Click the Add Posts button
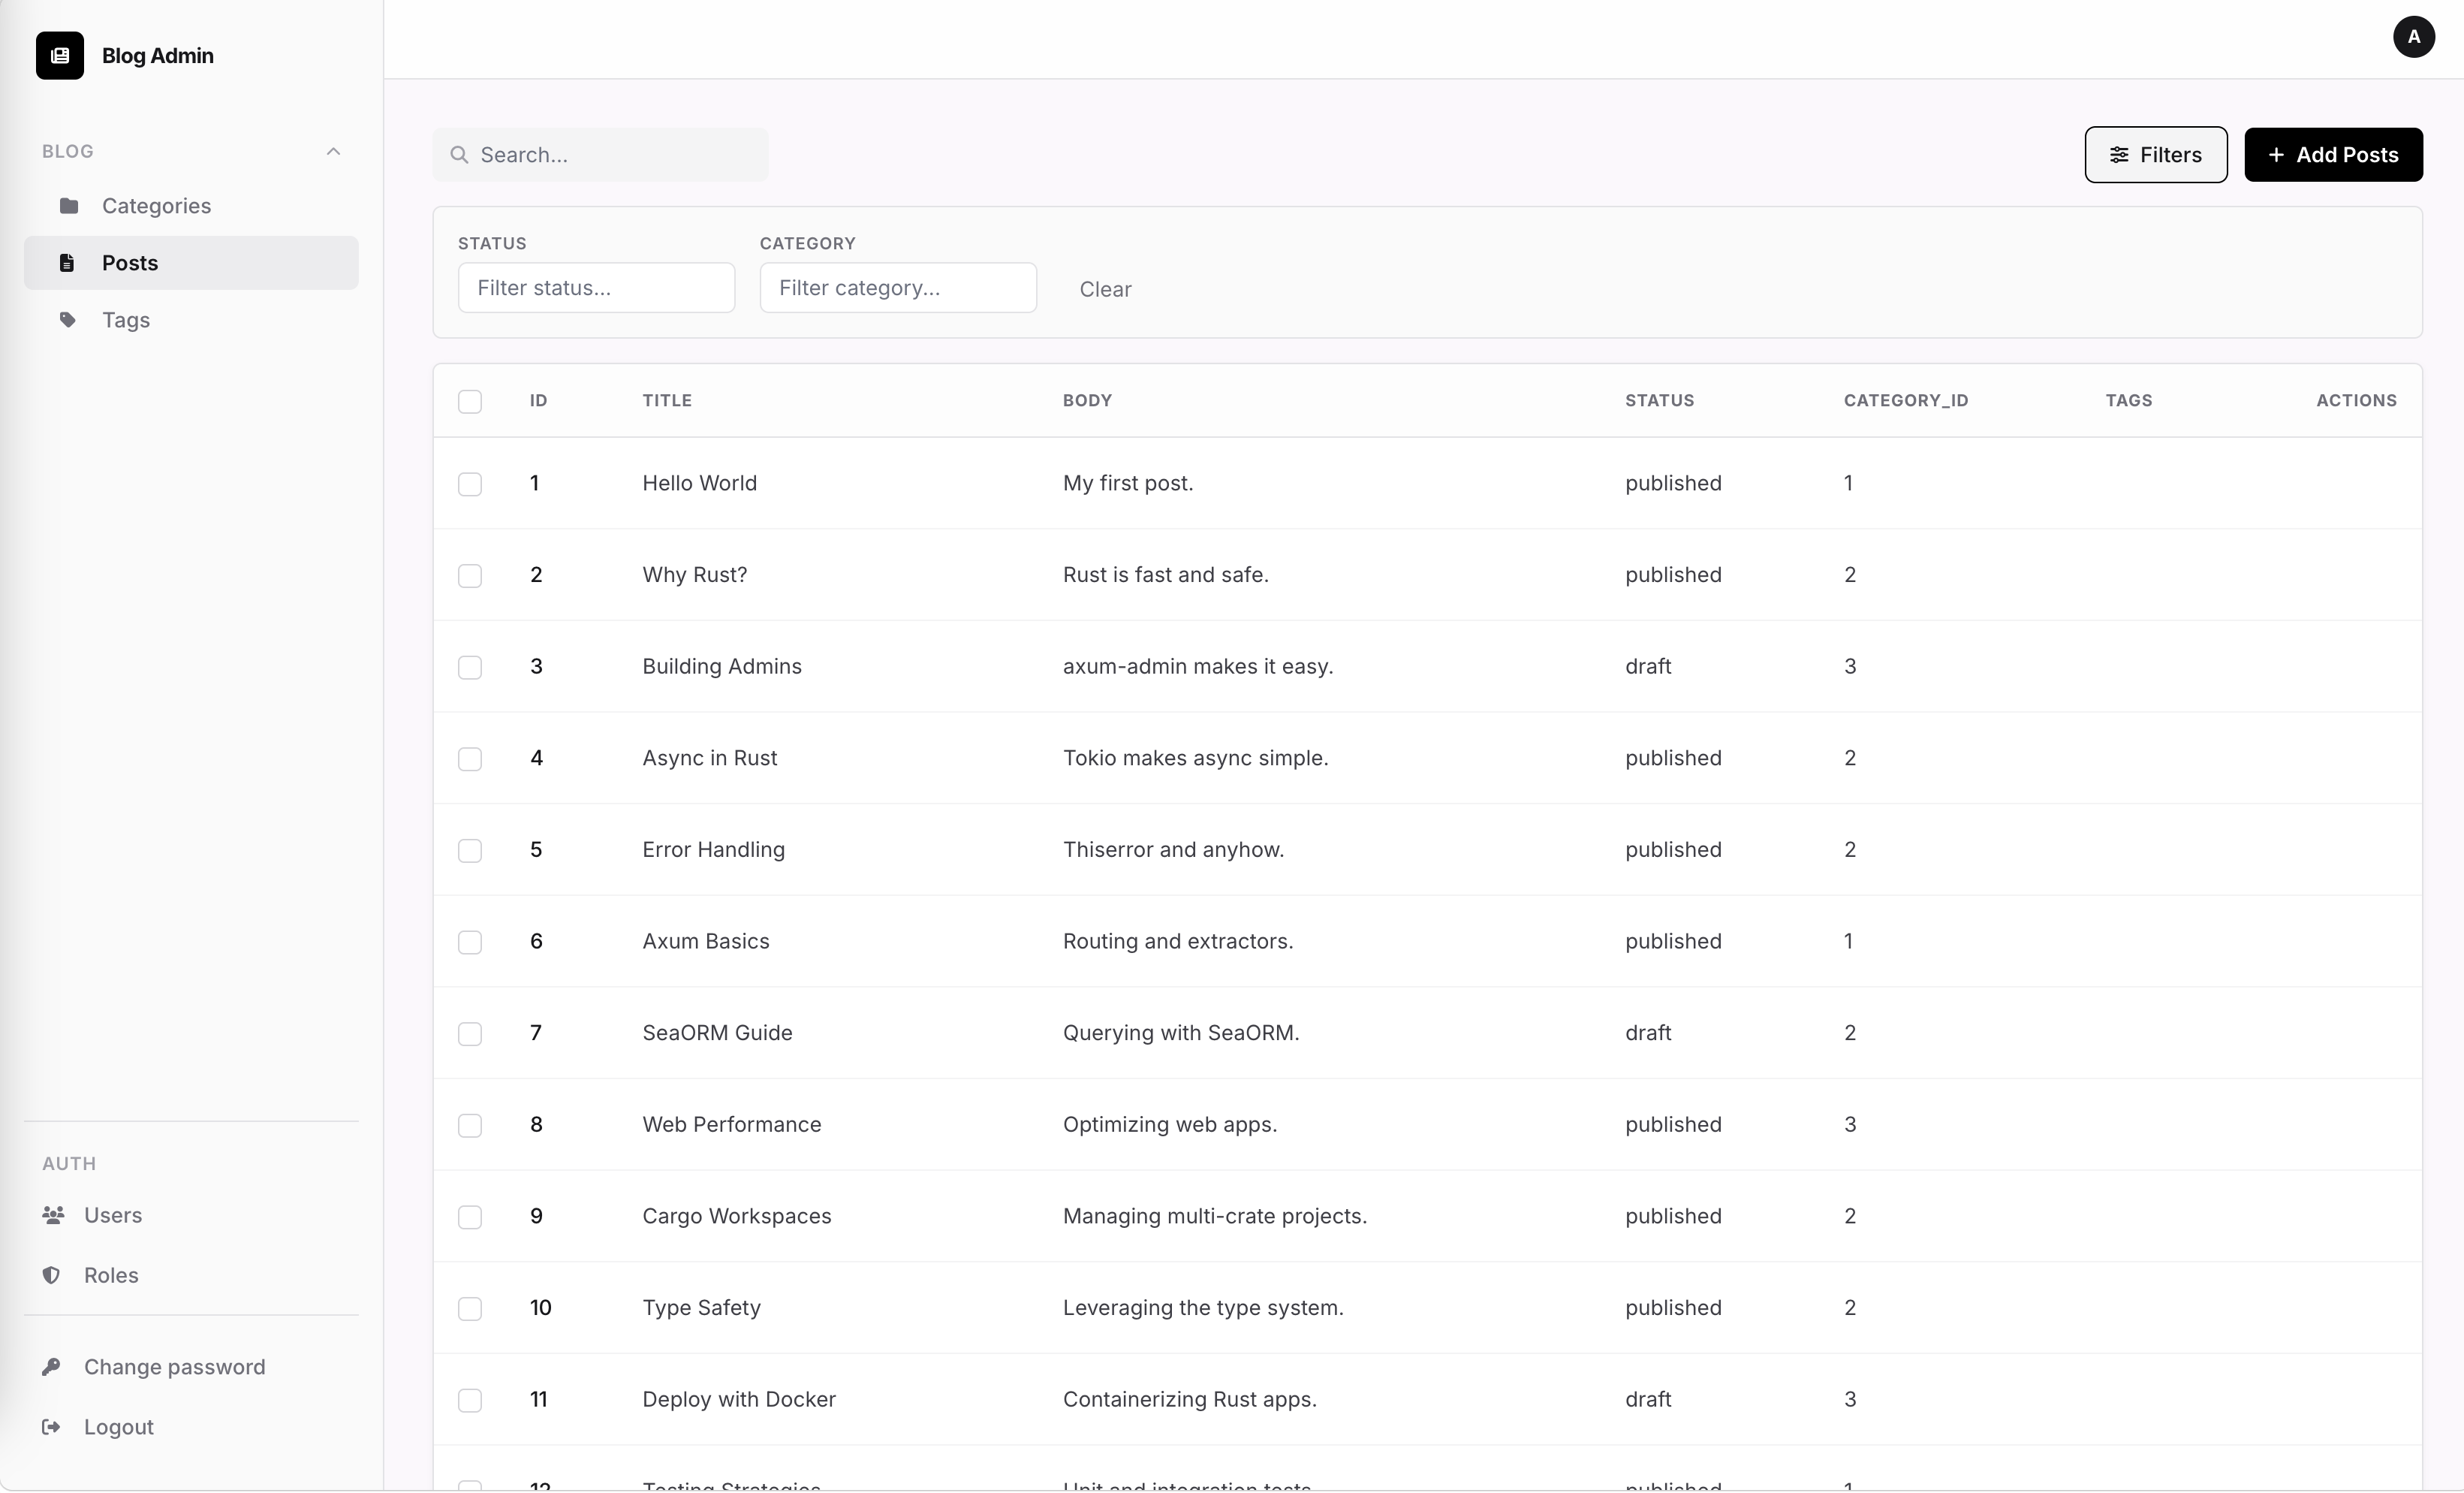This screenshot has width=2464, height=1493. coord(2334,154)
